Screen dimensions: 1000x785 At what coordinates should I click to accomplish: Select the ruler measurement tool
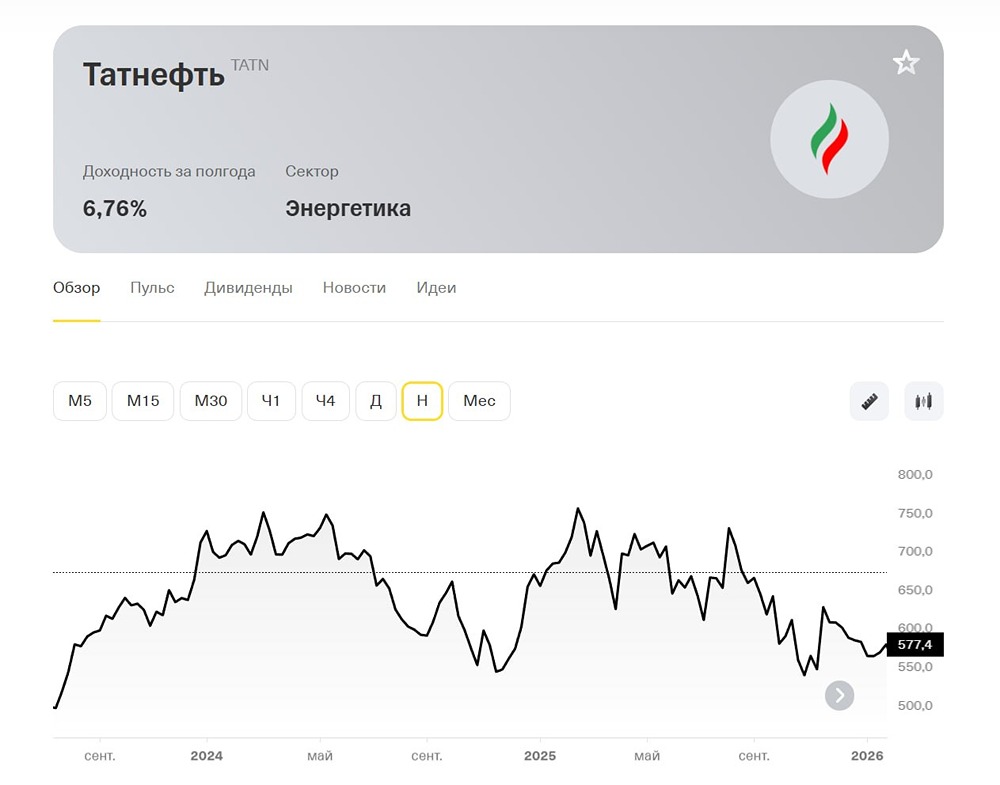click(868, 401)
